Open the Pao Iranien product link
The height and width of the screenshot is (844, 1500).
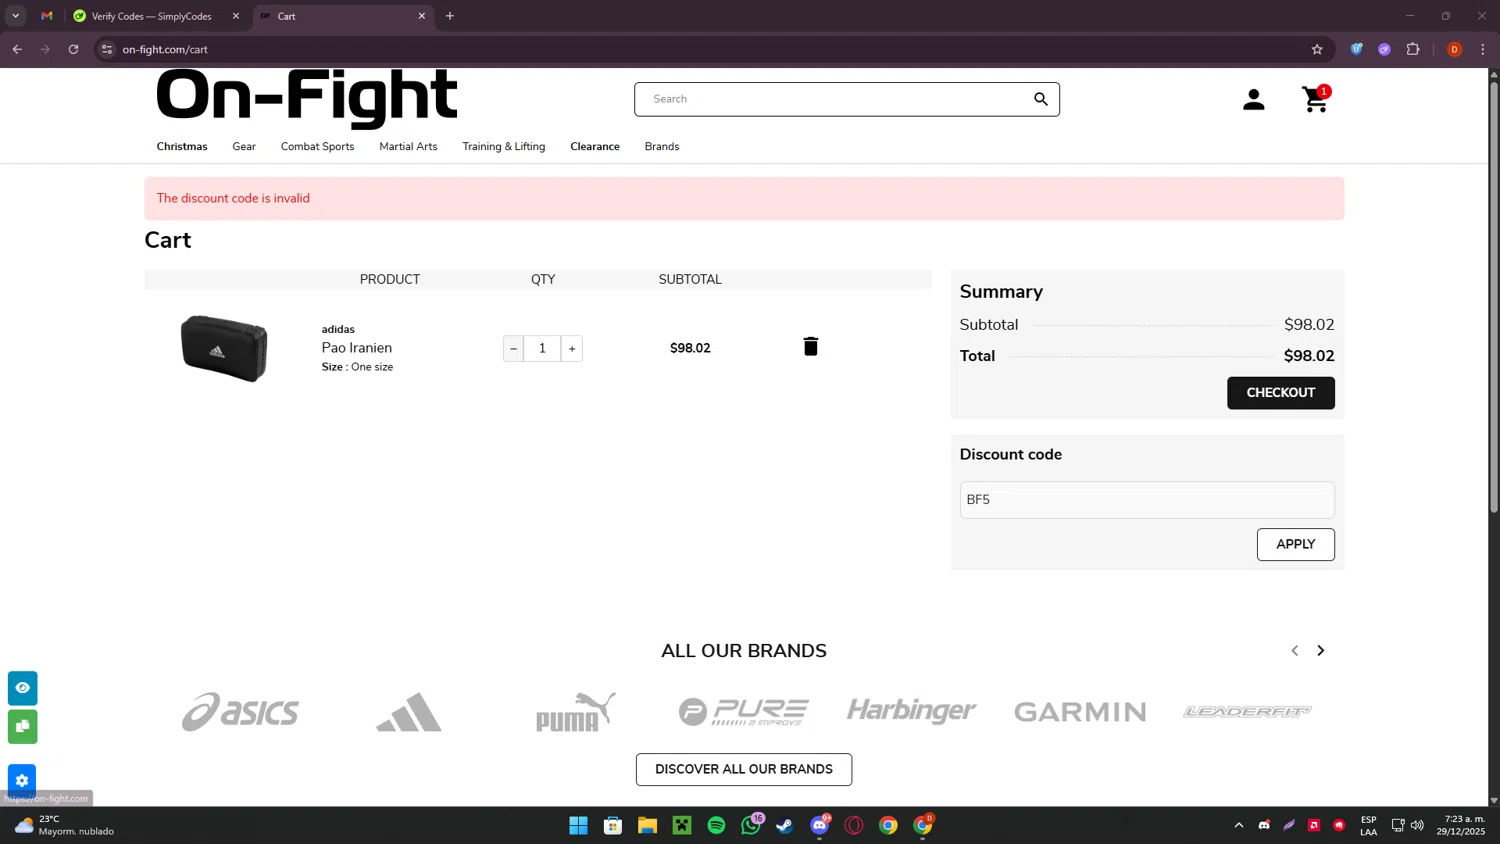point(357,348)
